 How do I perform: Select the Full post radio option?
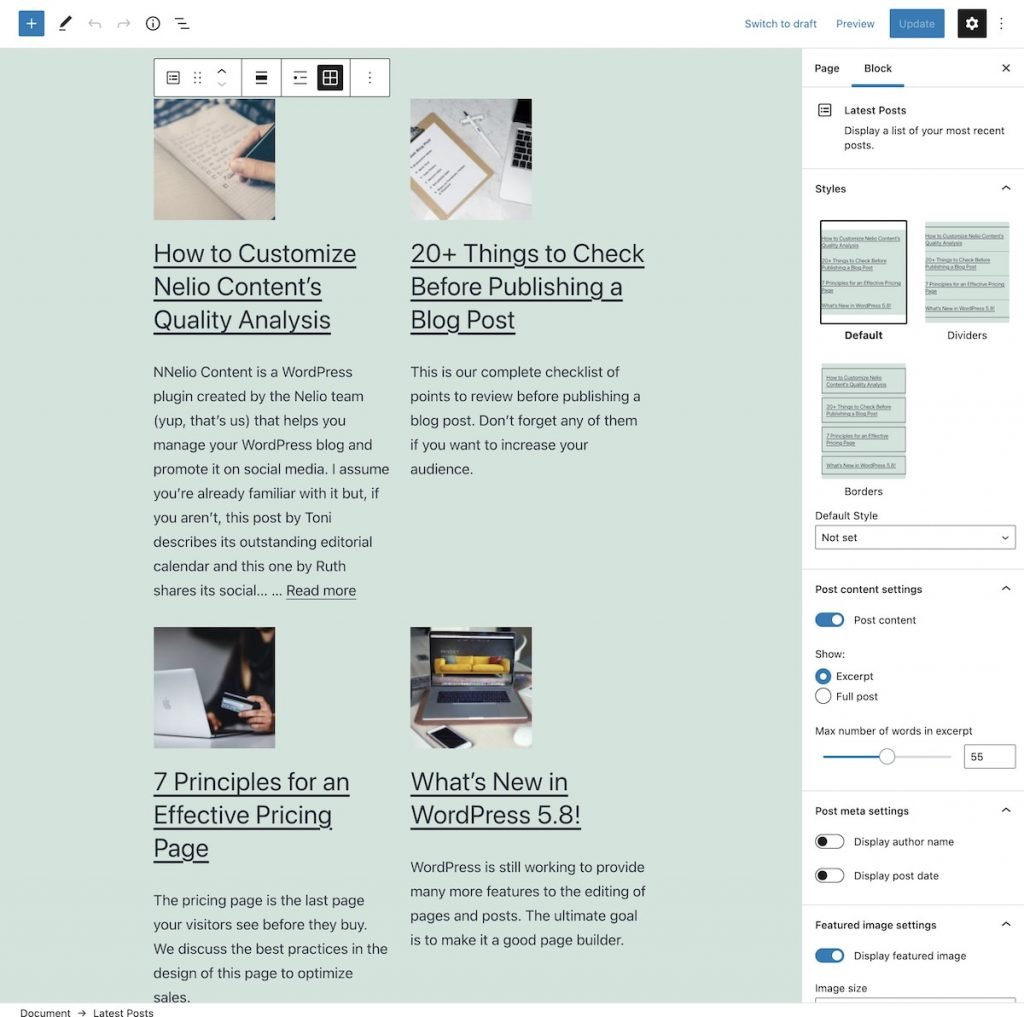[x=823, y=696]
